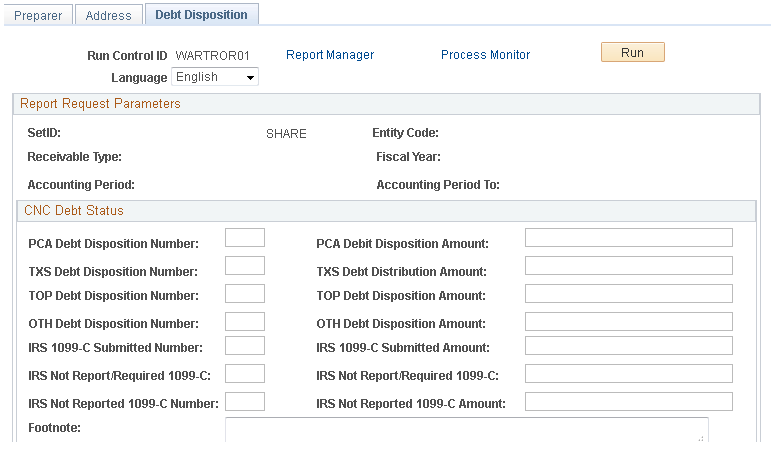The height and width of the screenshot is (450, 775).
Task: Focus the TOP Debt Disposition Number field
Action: pyautogui.click(x=245, y=293)
